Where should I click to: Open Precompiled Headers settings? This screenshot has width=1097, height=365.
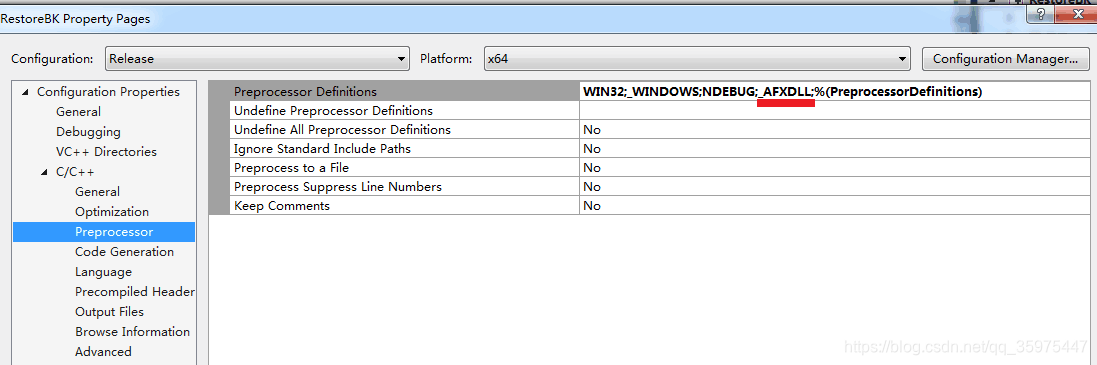coord(135,292)
